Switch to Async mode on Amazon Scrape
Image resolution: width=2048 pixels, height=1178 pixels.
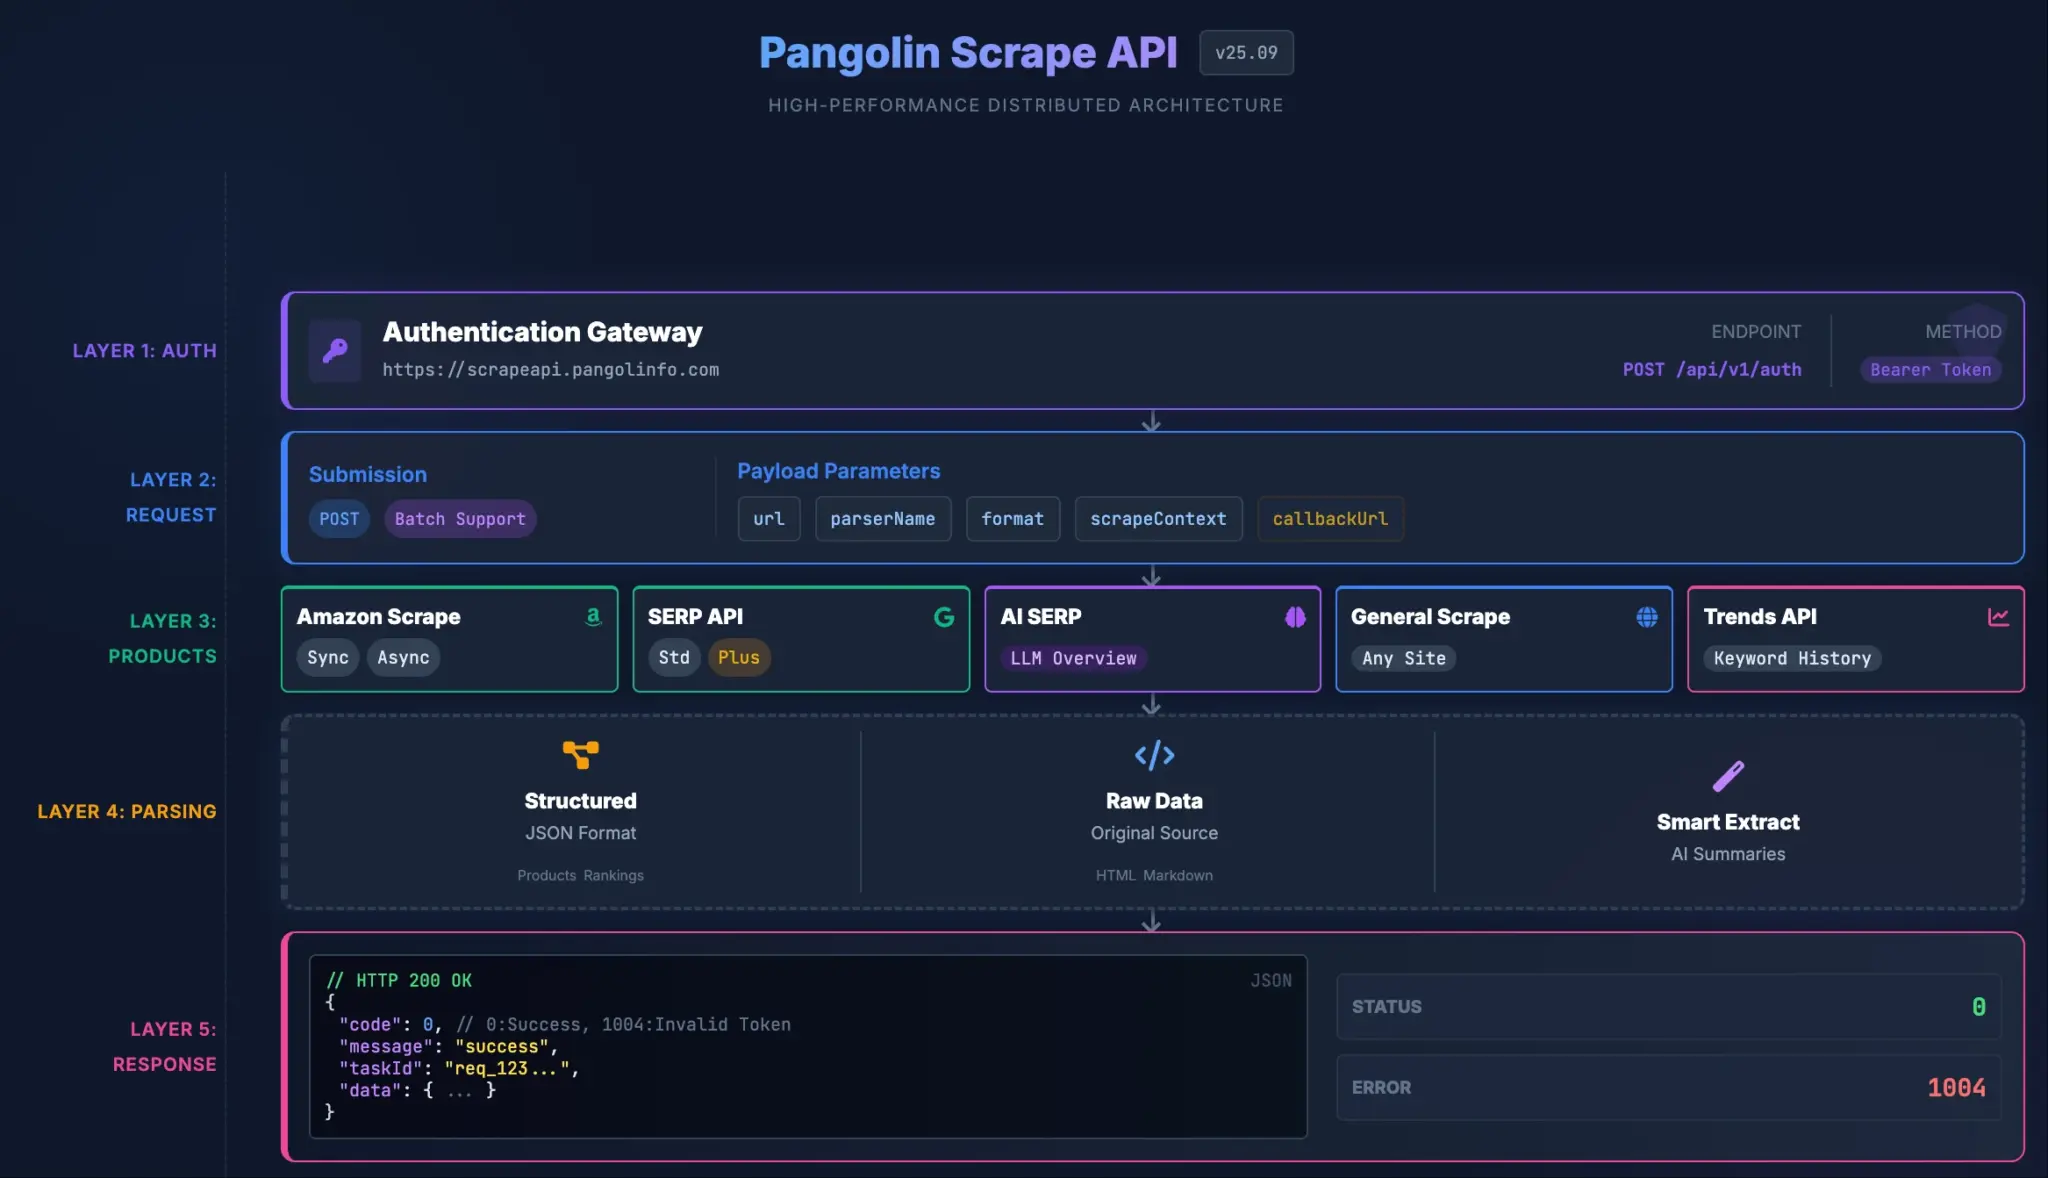tap(403, 657)
